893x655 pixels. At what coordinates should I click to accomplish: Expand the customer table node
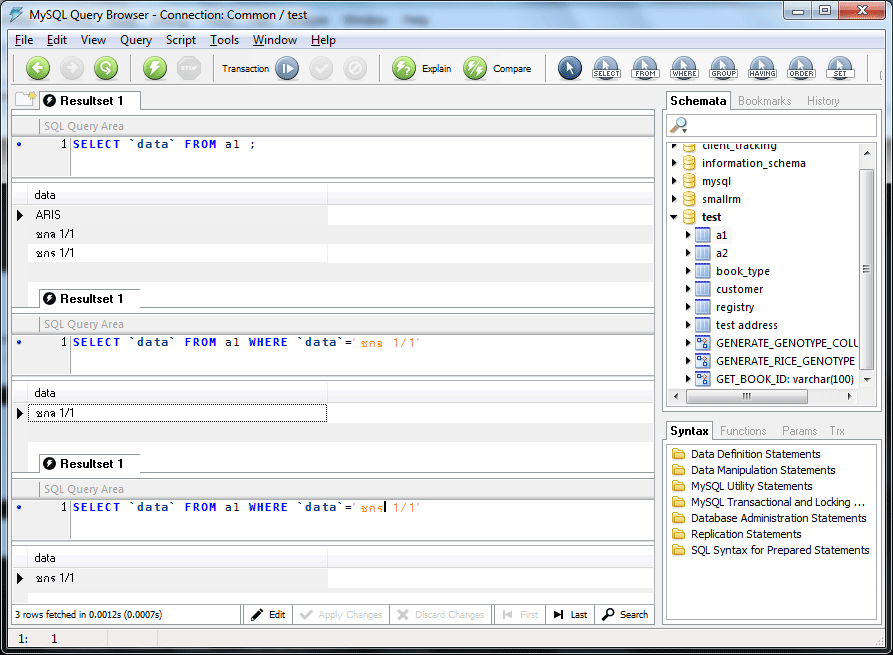point(688,289)
